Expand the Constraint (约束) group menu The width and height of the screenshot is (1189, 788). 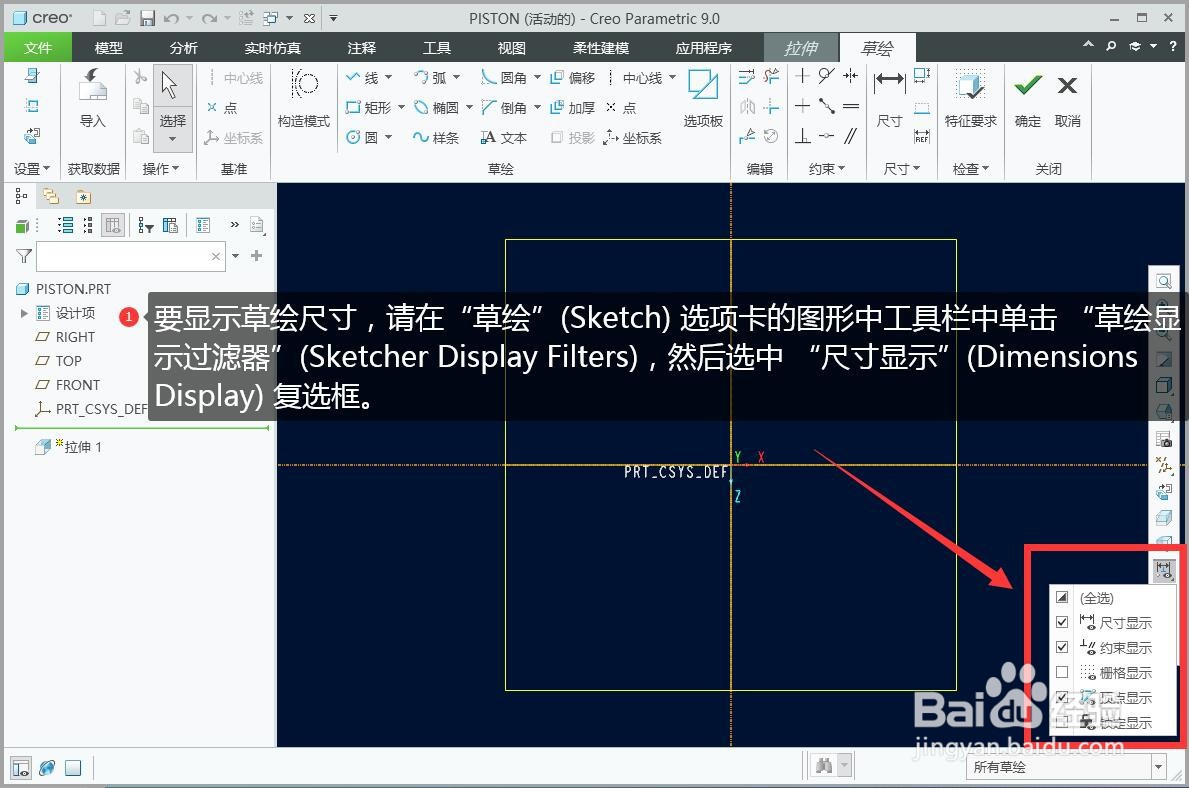[827, 168]
